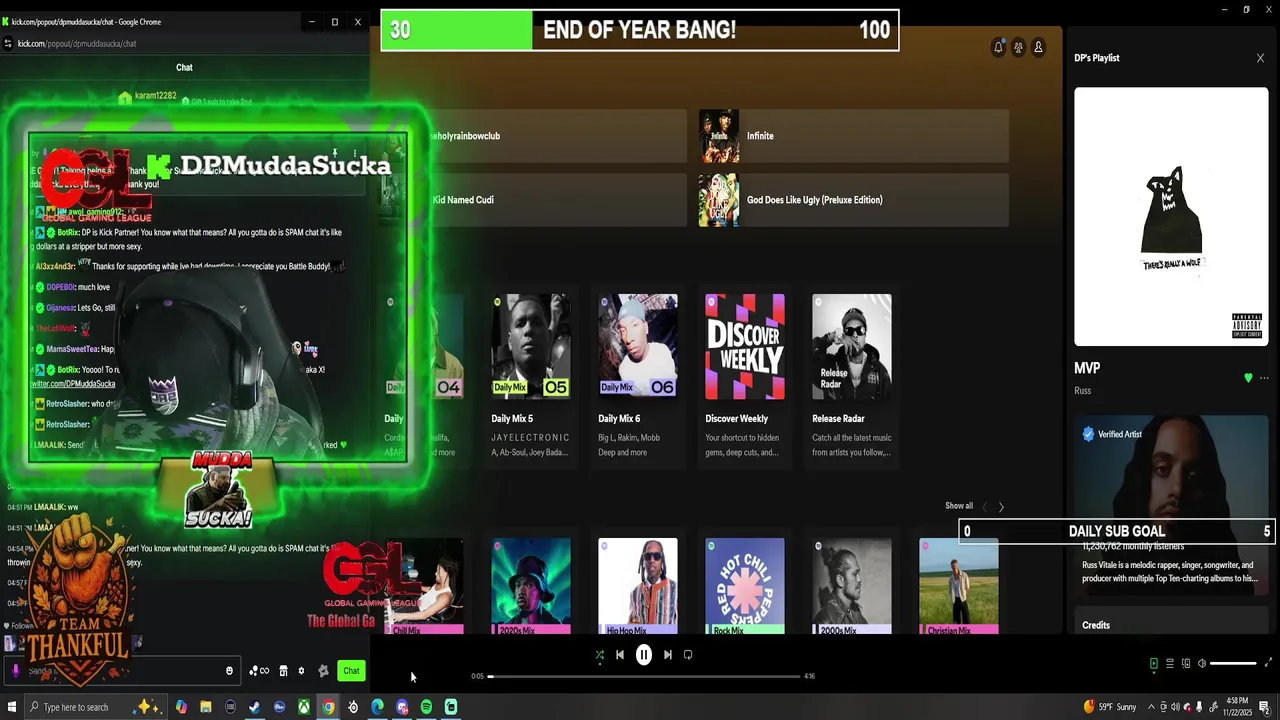Open Steam from the taskbar

click(254, 707)
